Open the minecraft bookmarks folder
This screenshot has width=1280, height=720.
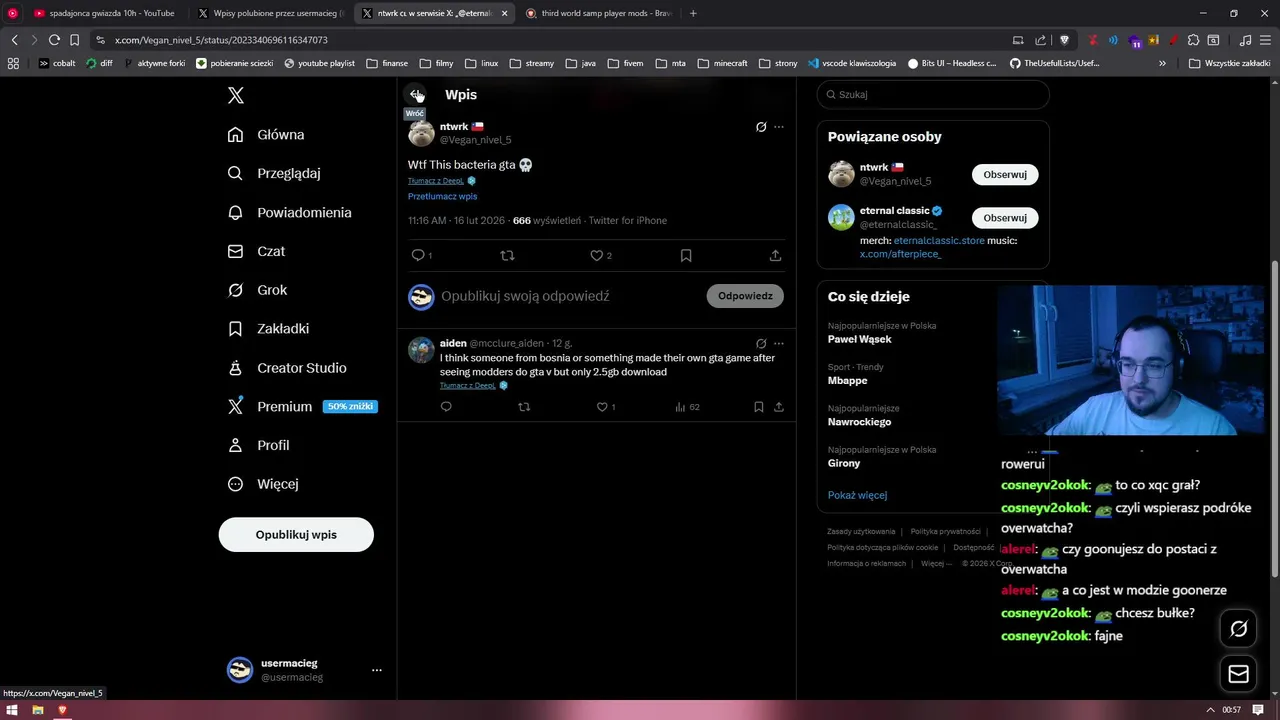[723, 63]
